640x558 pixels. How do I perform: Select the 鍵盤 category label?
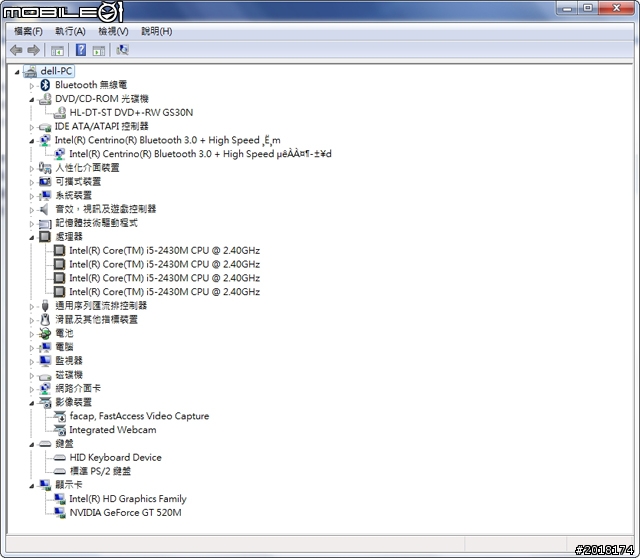click(64, 444)
